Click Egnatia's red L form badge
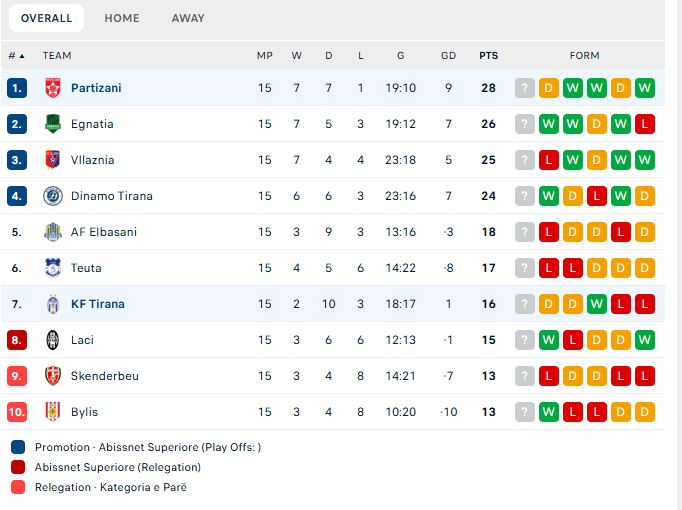Image resolution: width=682 pixels, height=510 pixels. (644, 124)
